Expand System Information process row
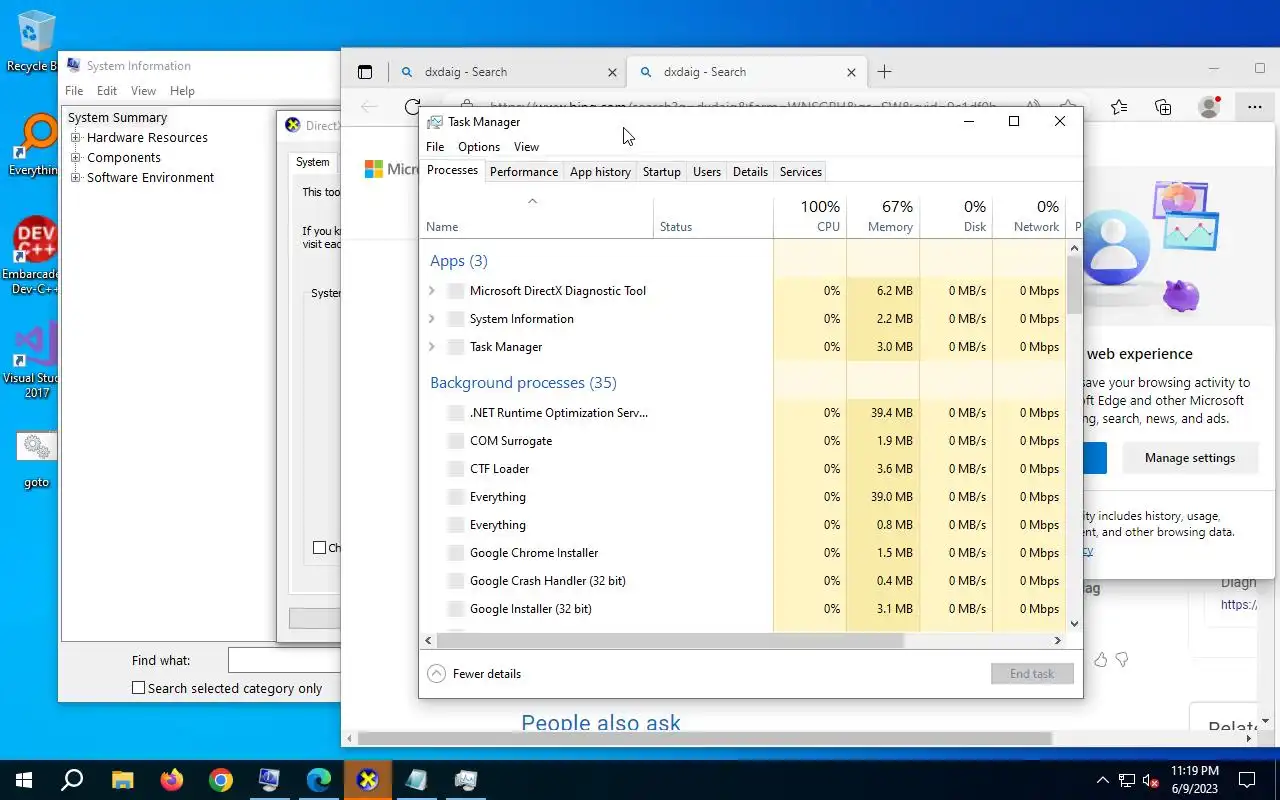The width and height of the screenshot is (1280, 800). pos(432,319)
